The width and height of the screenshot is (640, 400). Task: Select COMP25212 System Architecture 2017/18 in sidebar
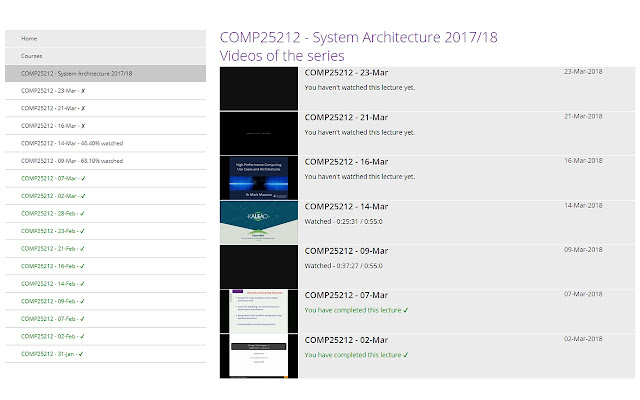[x=105, y=73]
